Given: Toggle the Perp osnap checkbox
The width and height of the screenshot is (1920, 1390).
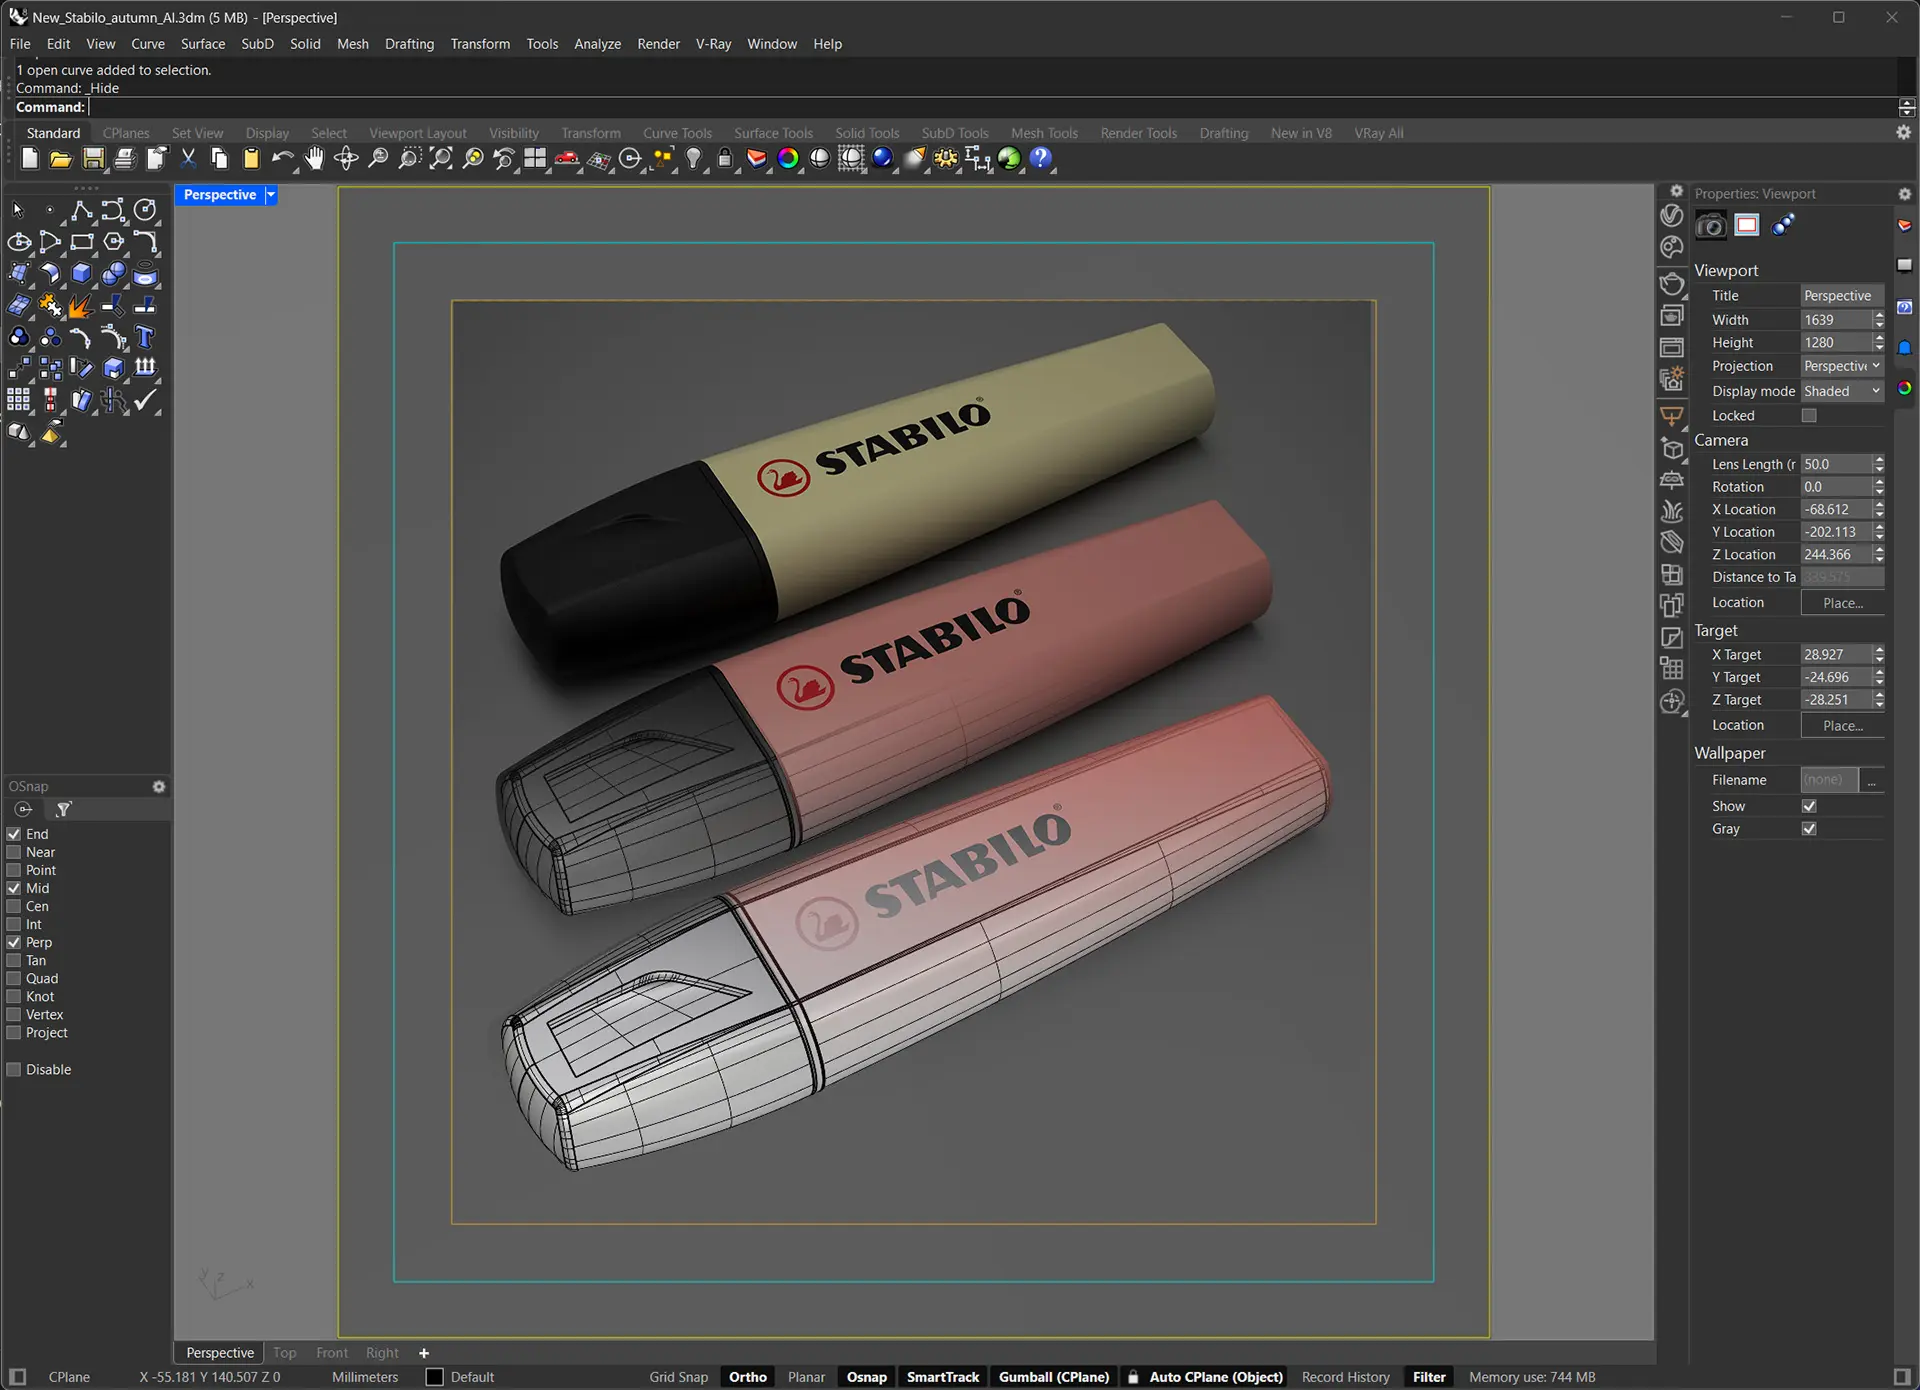Looking at the screenshot, I should click(x=14, y=942).
